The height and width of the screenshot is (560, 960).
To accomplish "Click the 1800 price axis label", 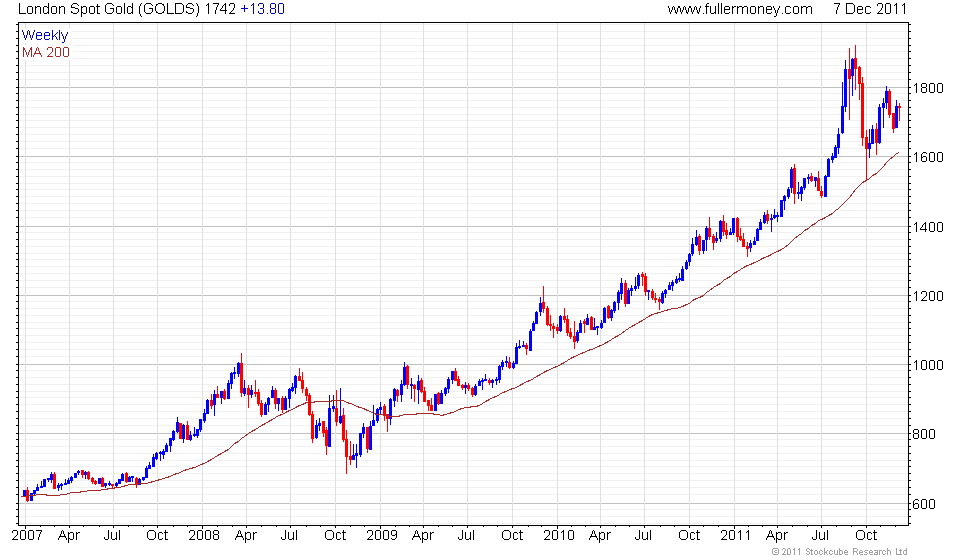I will (928, 88).
